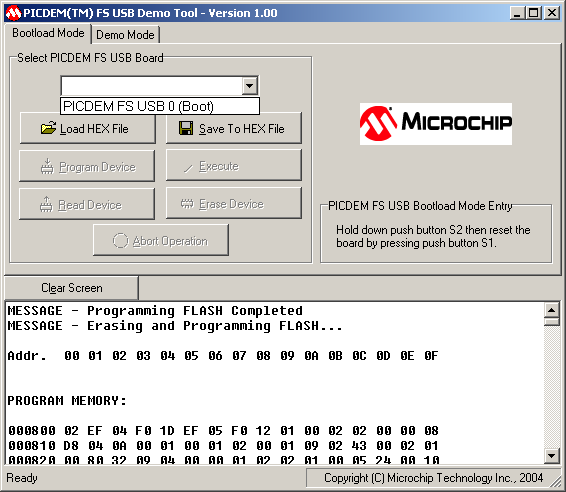Click the open-folder icon on Load HEX File

[48, 128]
